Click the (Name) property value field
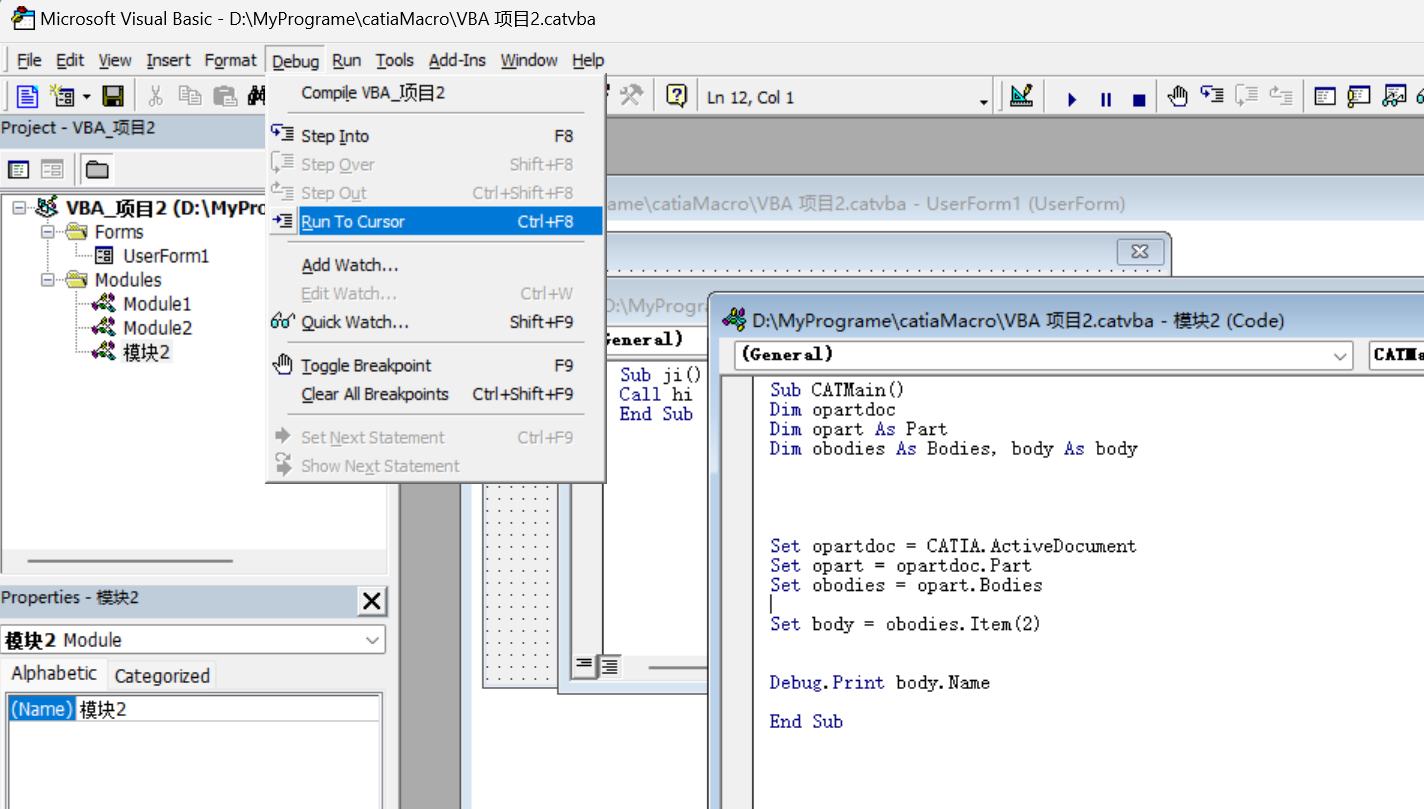This screenshot has height=809, width=1424. pyautogui.click(x=228, y=709)
